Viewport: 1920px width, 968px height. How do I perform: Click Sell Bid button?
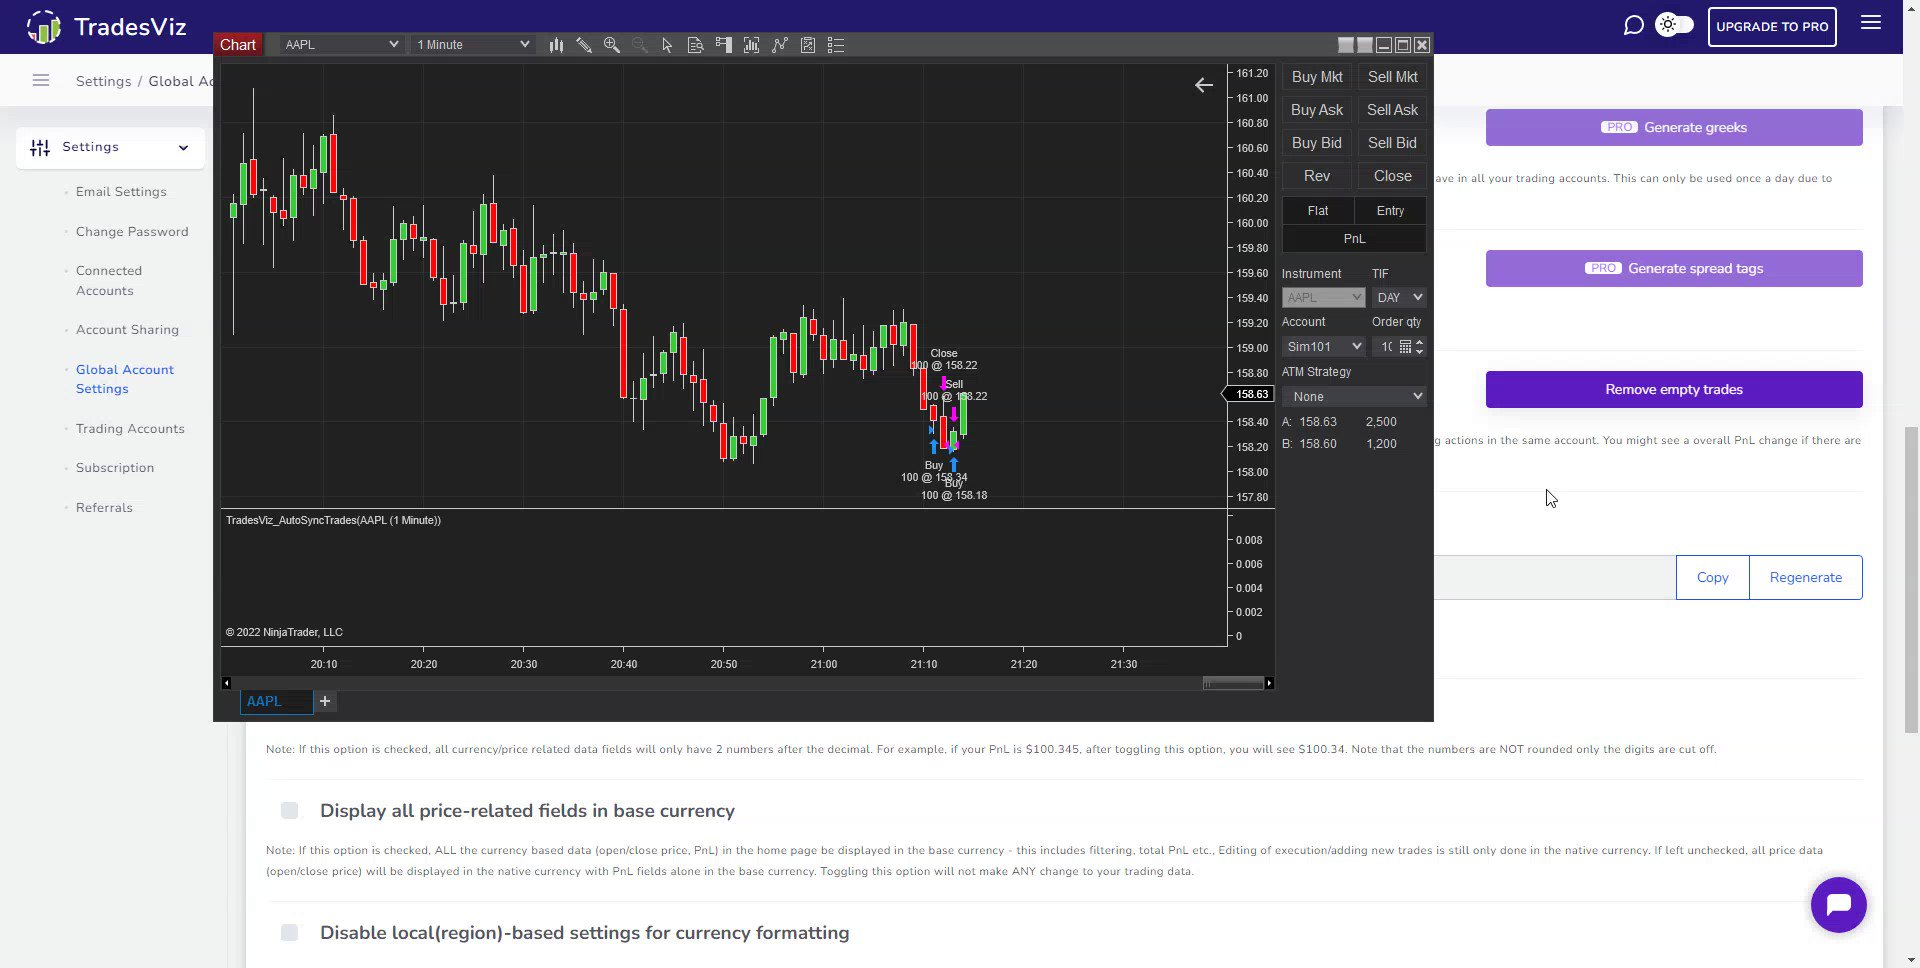click(x=1392, y=143)
